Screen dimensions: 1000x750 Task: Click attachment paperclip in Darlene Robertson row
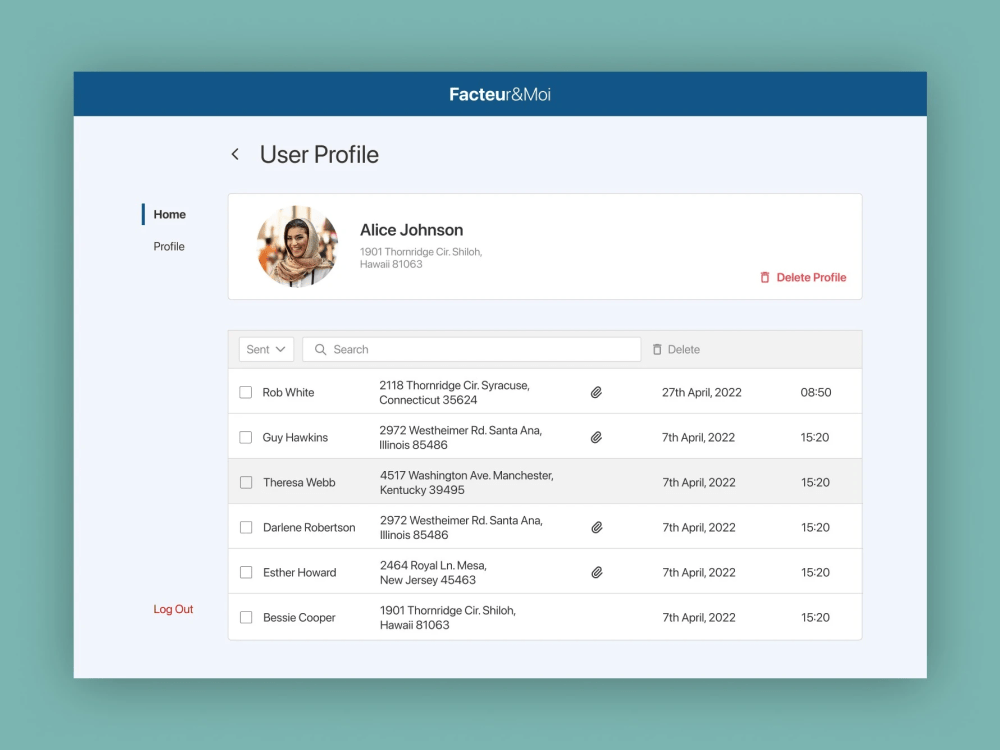tap(597, 527)
